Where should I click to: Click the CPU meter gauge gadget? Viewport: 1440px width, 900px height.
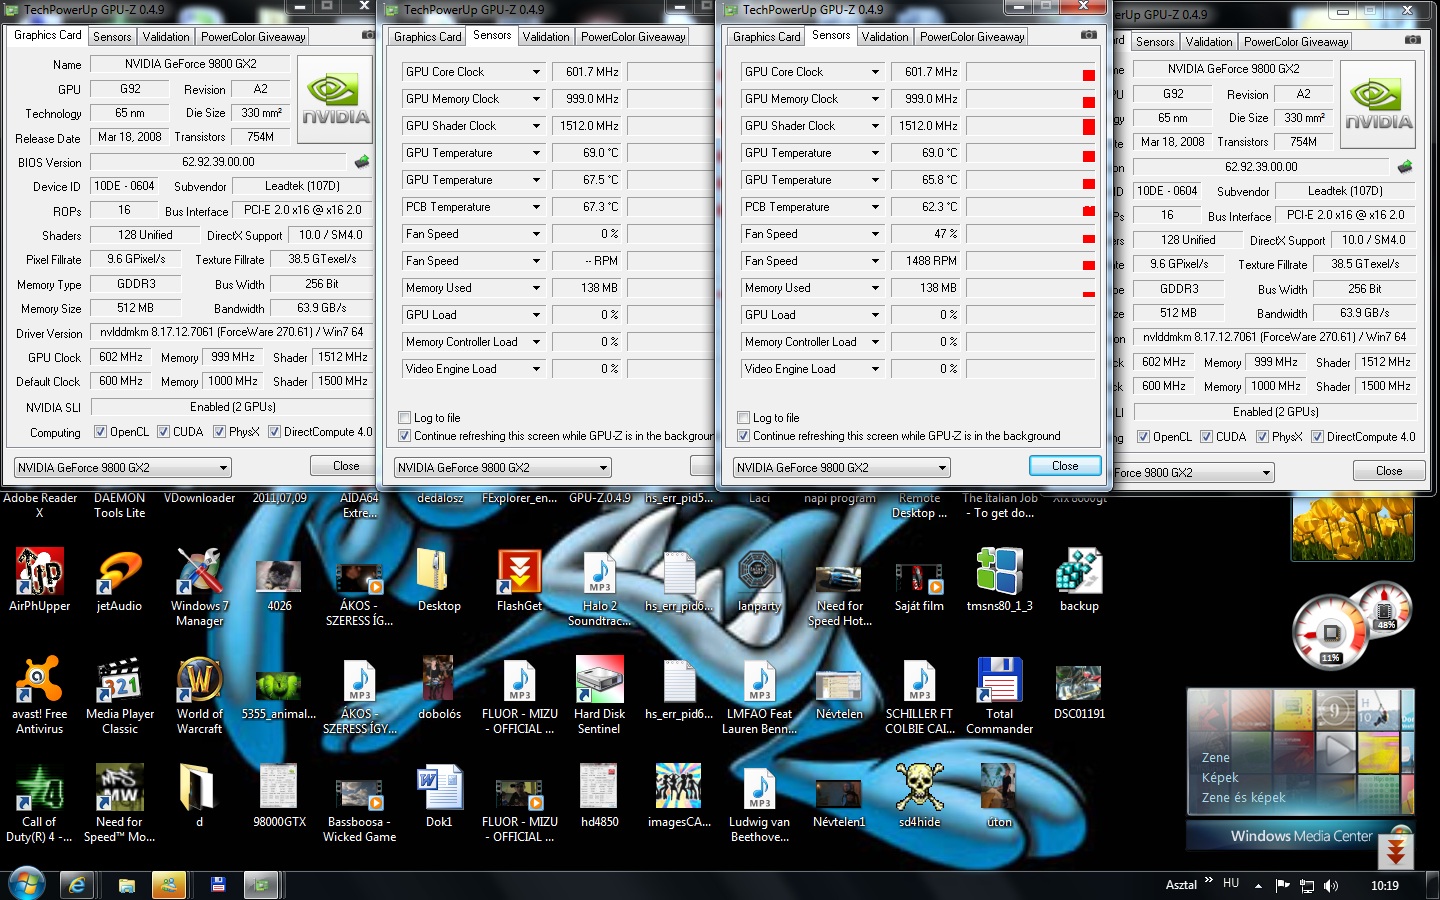(x=1331, y=632)
